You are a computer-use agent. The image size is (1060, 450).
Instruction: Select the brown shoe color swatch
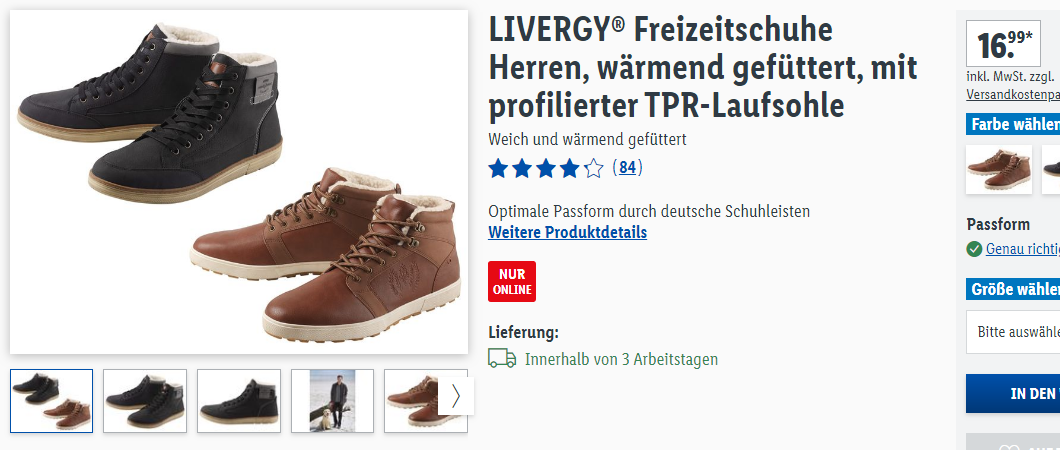(x=999, y=170)
